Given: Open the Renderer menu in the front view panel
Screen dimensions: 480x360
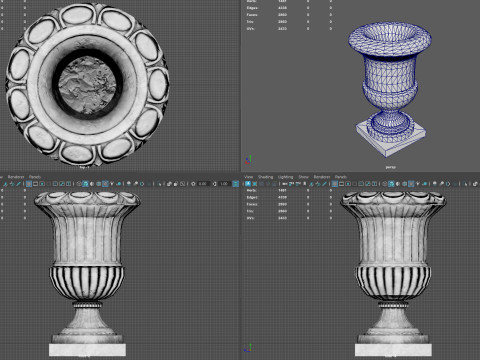Looking at the screenshot, I should coord(16,177).
